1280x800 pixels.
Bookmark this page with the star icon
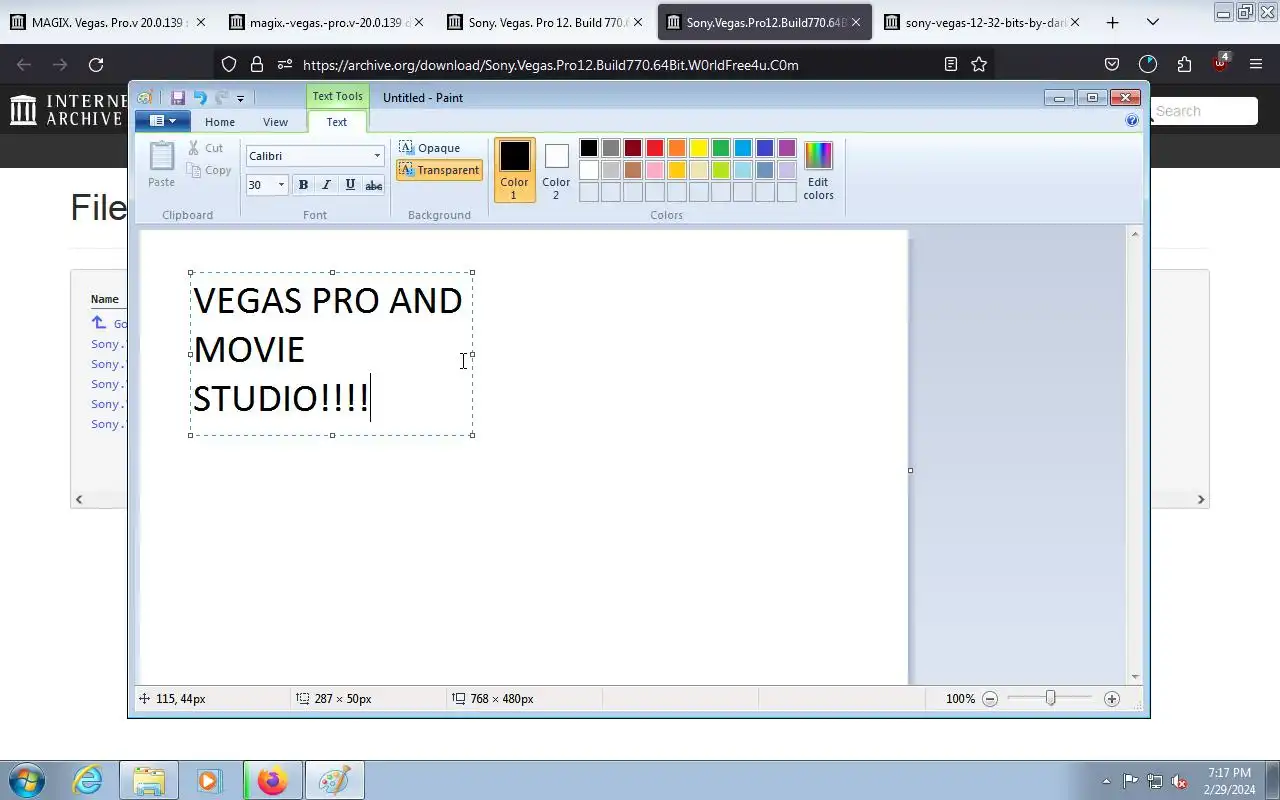coord(979,65)
